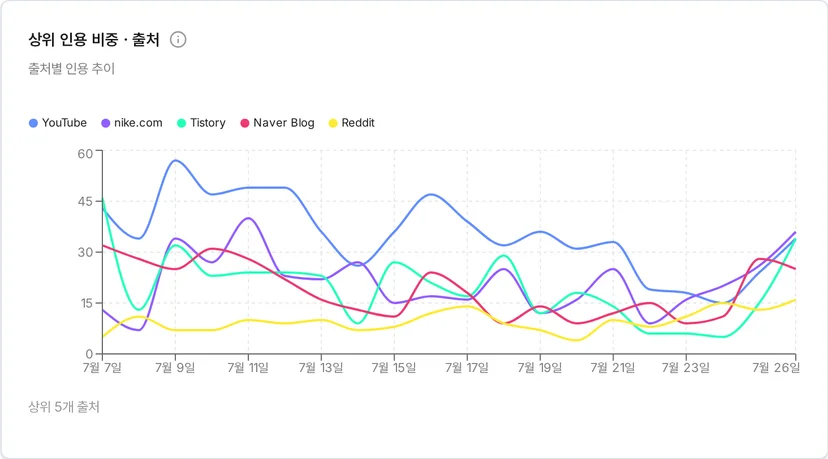The image size is (828, 459).
Task: Toggle the nike.com legend entry
Action: click(x=132, y=123)
